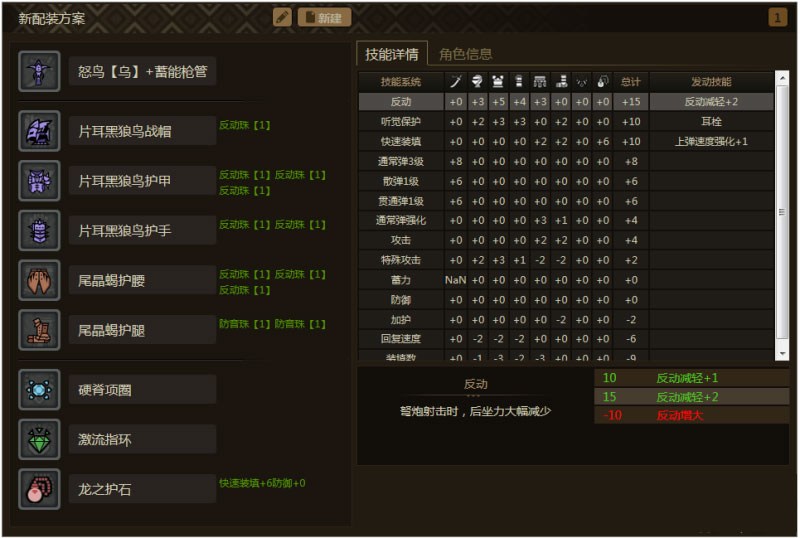
Task: Click the 总计 column header
Action: (x=631, y=82)
